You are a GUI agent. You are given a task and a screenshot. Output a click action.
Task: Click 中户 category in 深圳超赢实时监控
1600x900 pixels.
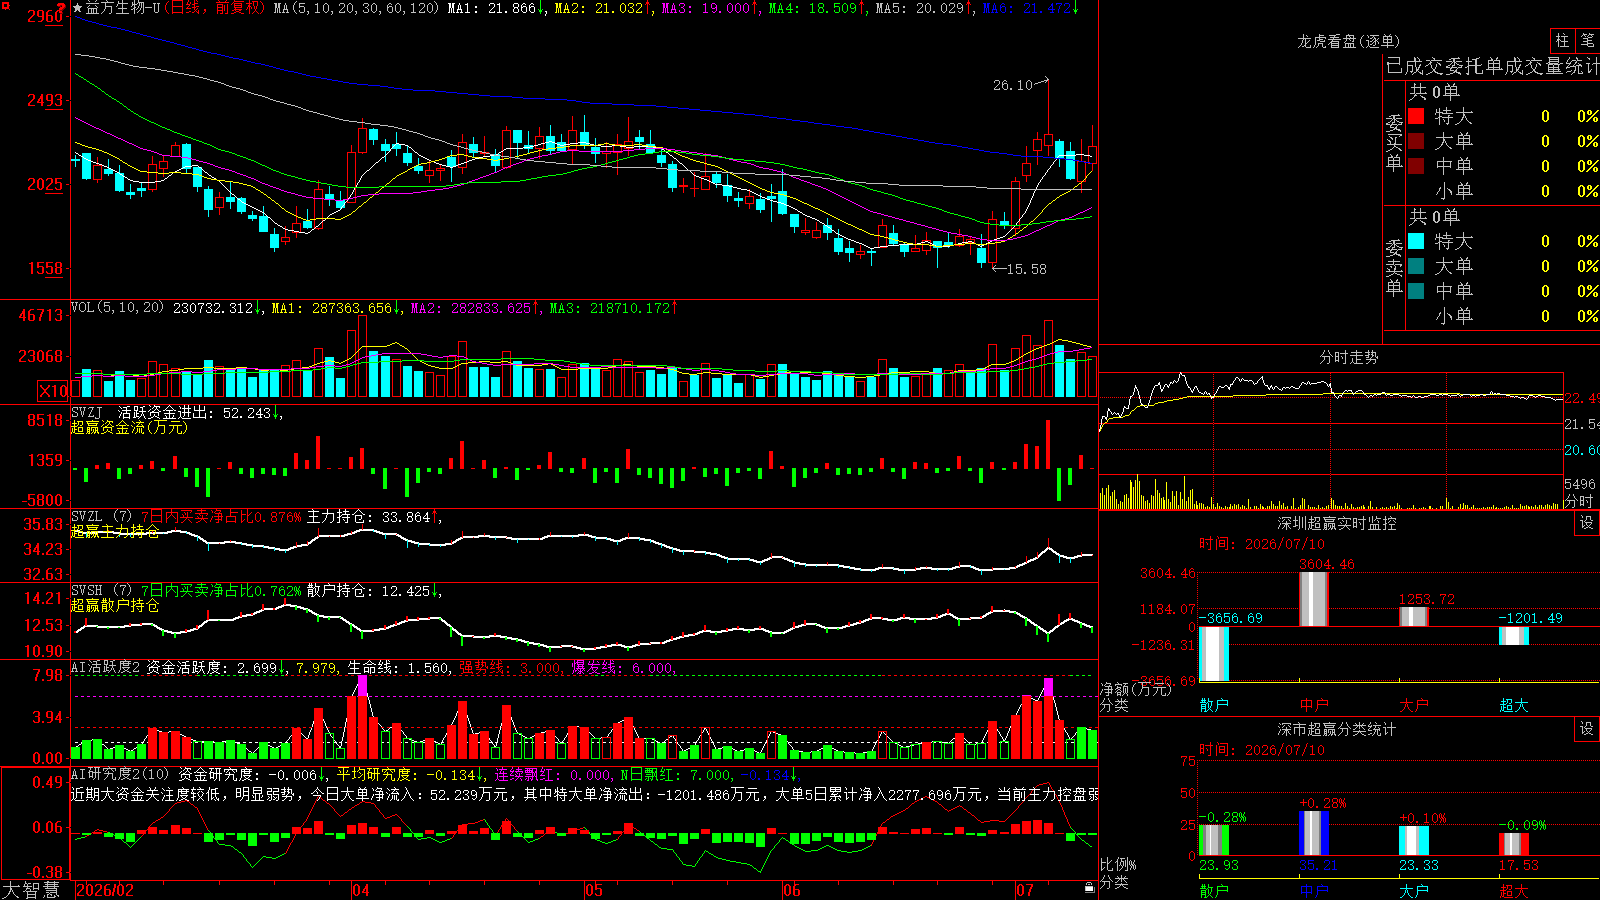[x=1314, y=705]
